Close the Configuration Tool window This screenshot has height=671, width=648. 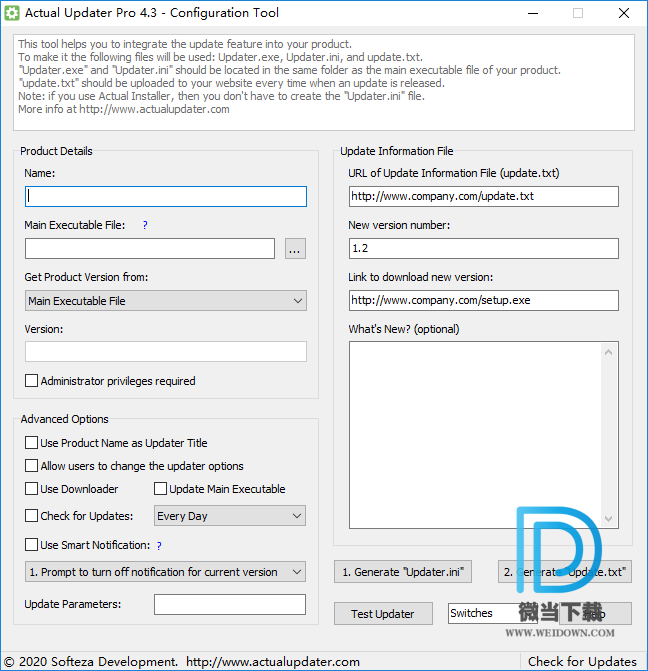coord(624,13)
